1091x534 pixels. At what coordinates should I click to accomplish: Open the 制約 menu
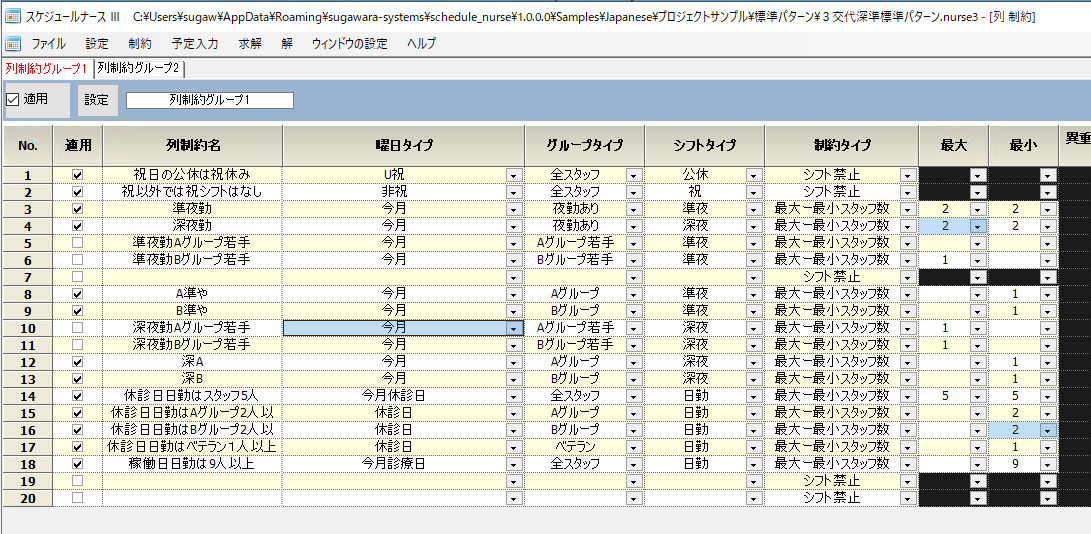tap(140, 44)
